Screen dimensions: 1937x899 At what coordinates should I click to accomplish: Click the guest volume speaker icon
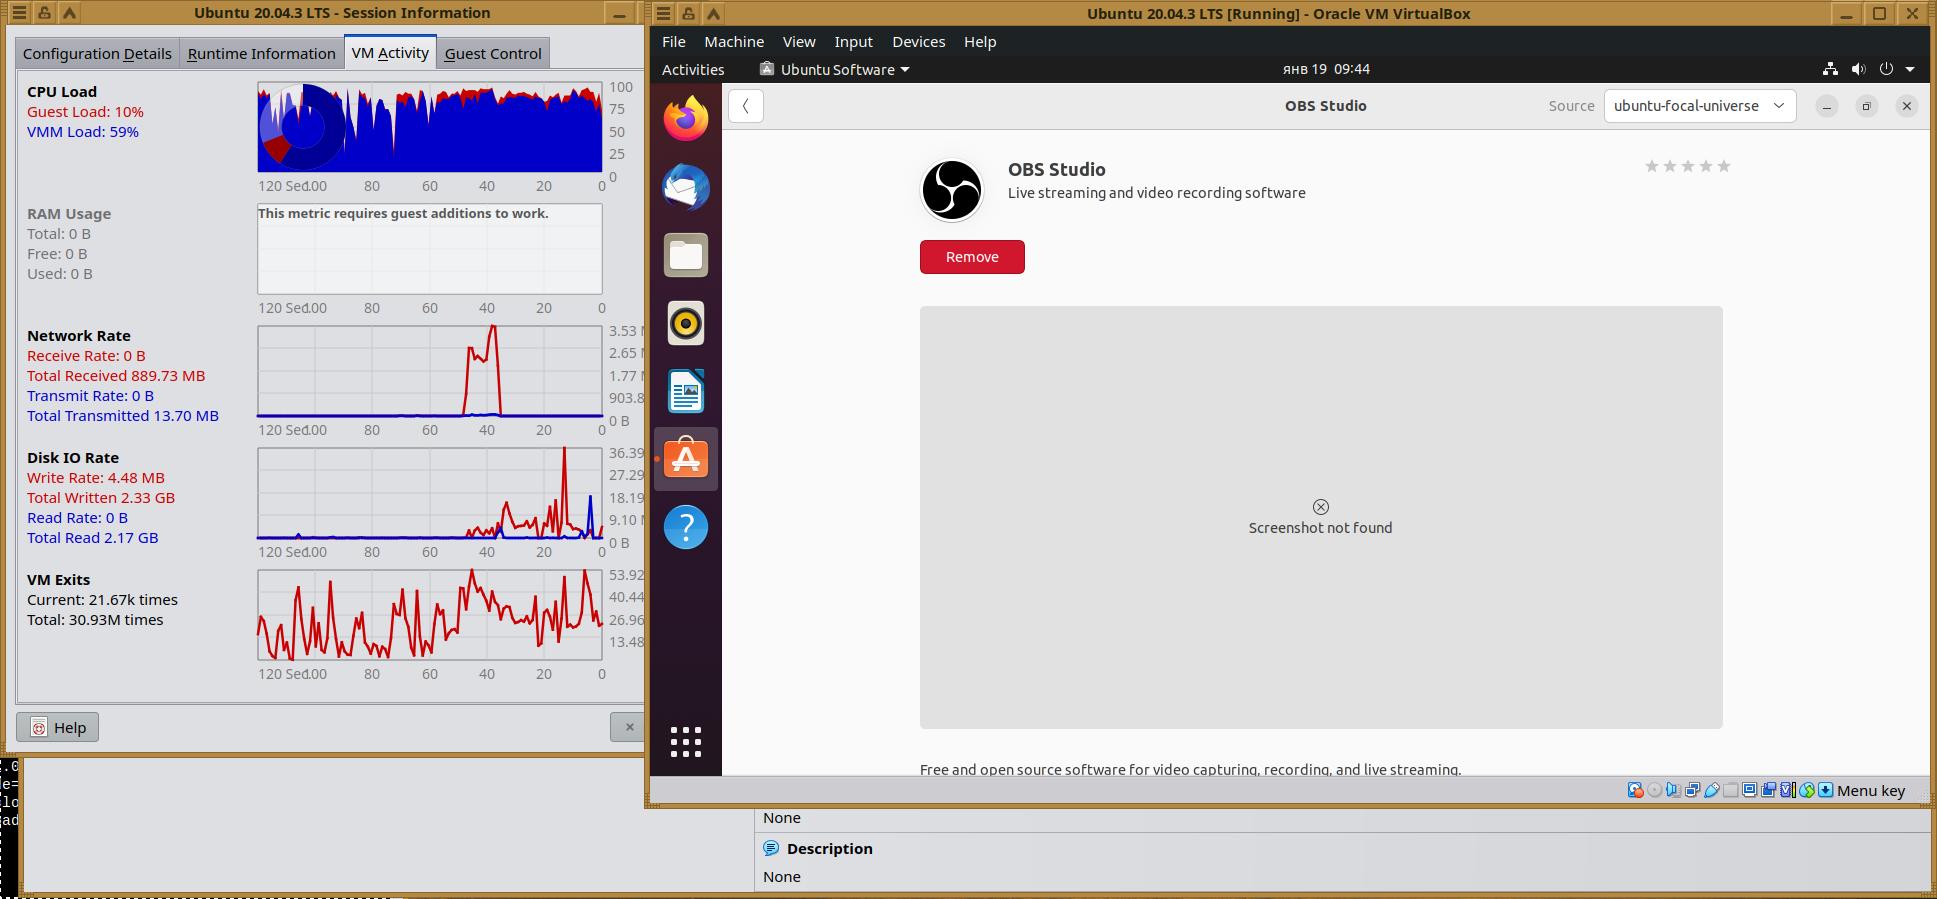tap(1858, 69)
